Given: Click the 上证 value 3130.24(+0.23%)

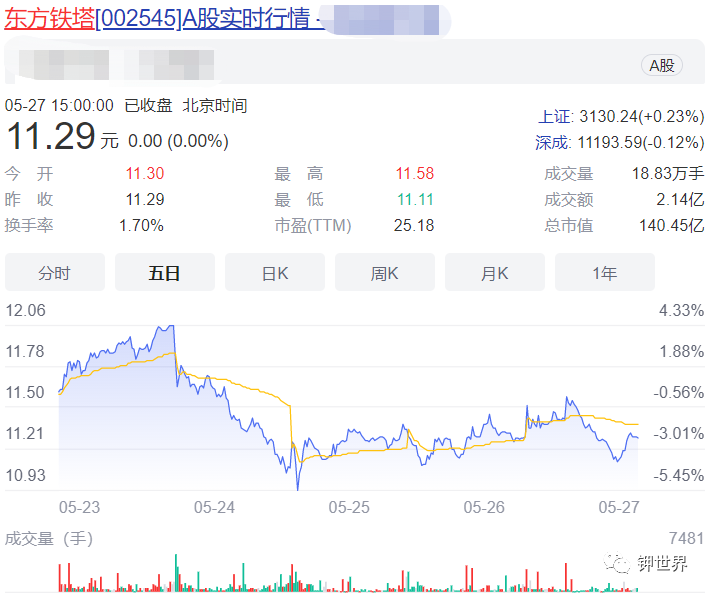Looking at the screenshot, I should (x=642, y=117).
